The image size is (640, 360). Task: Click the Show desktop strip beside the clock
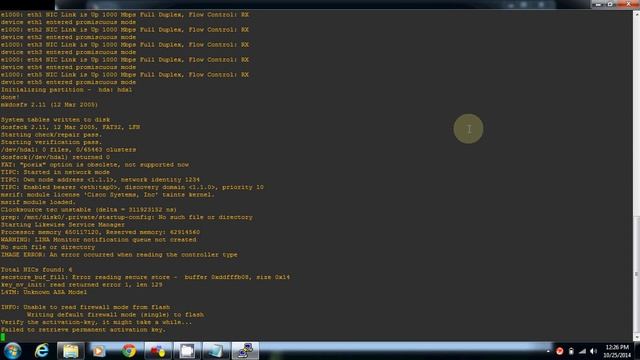(637, 351)
